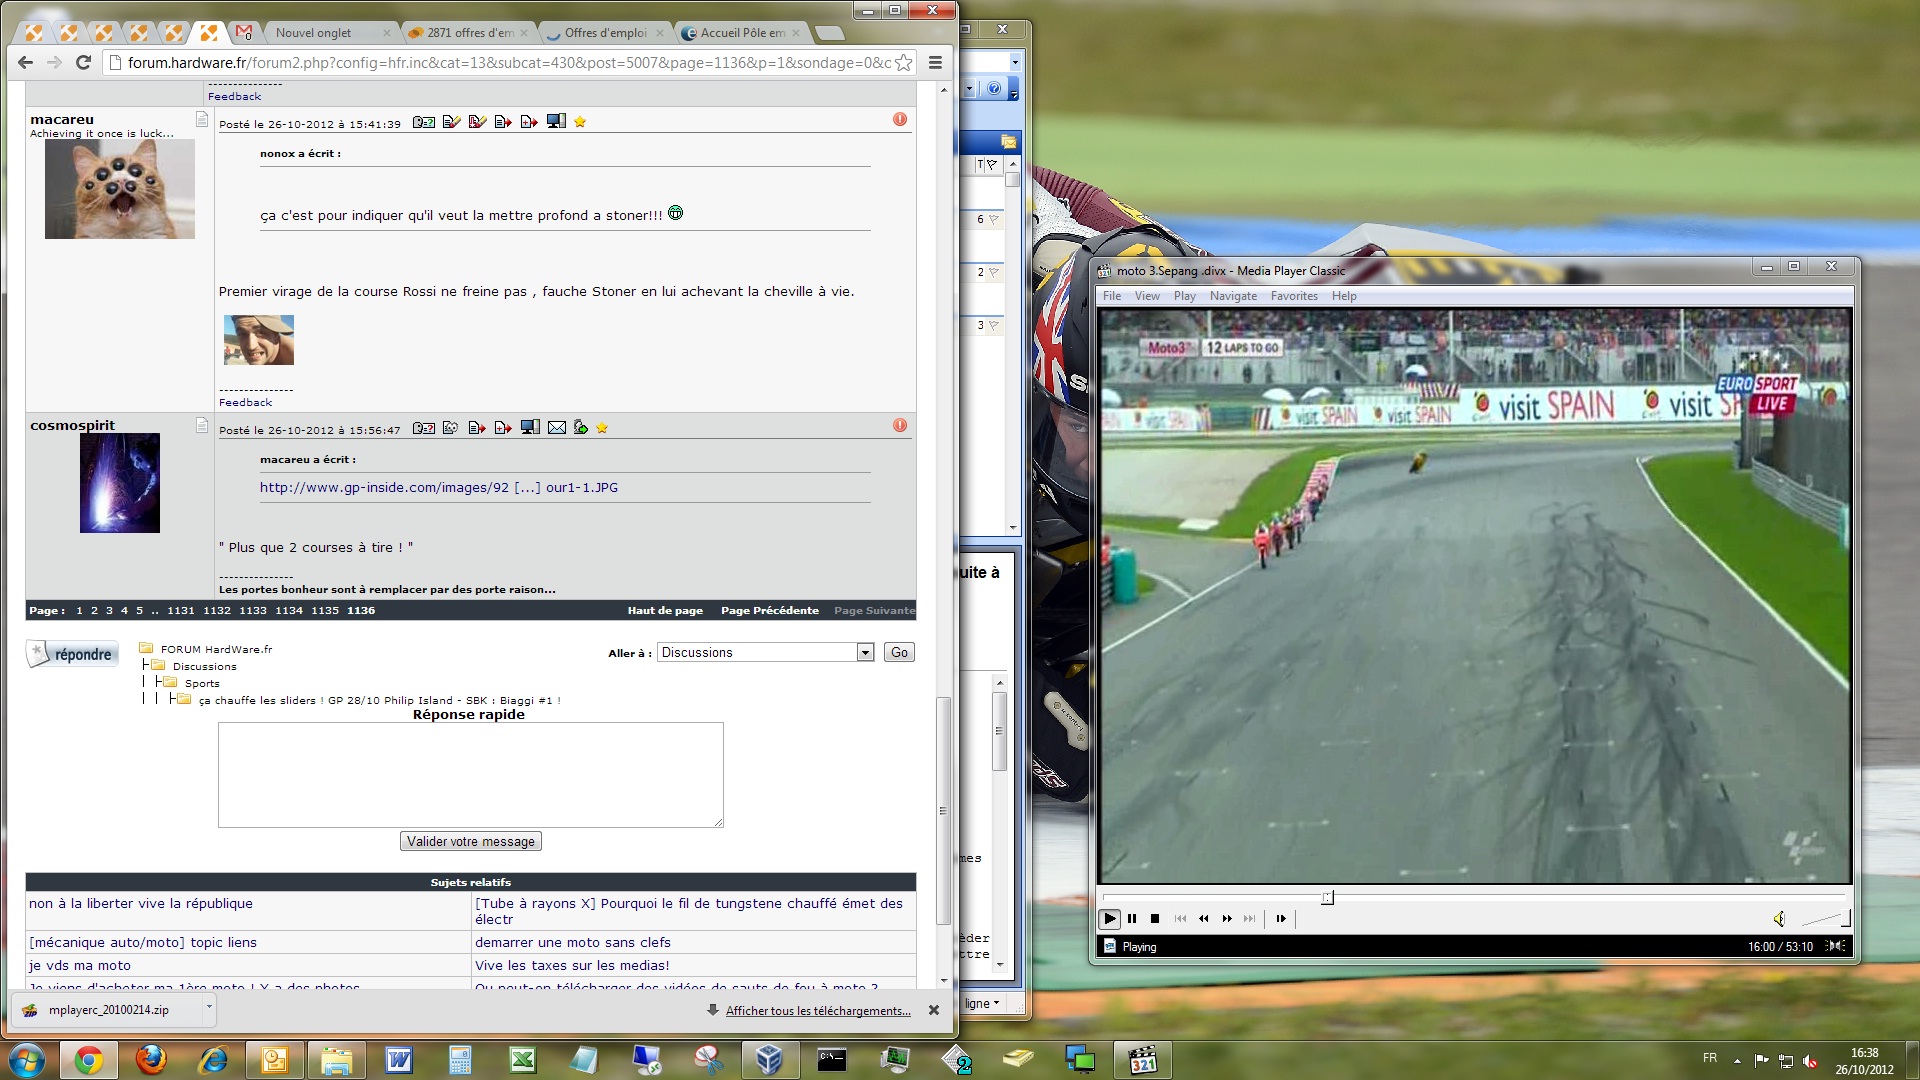This screenshot has width=1920, height=1080.
Task: Click the envelope message icon on cosmospirit's post
Action: point(557,428)
